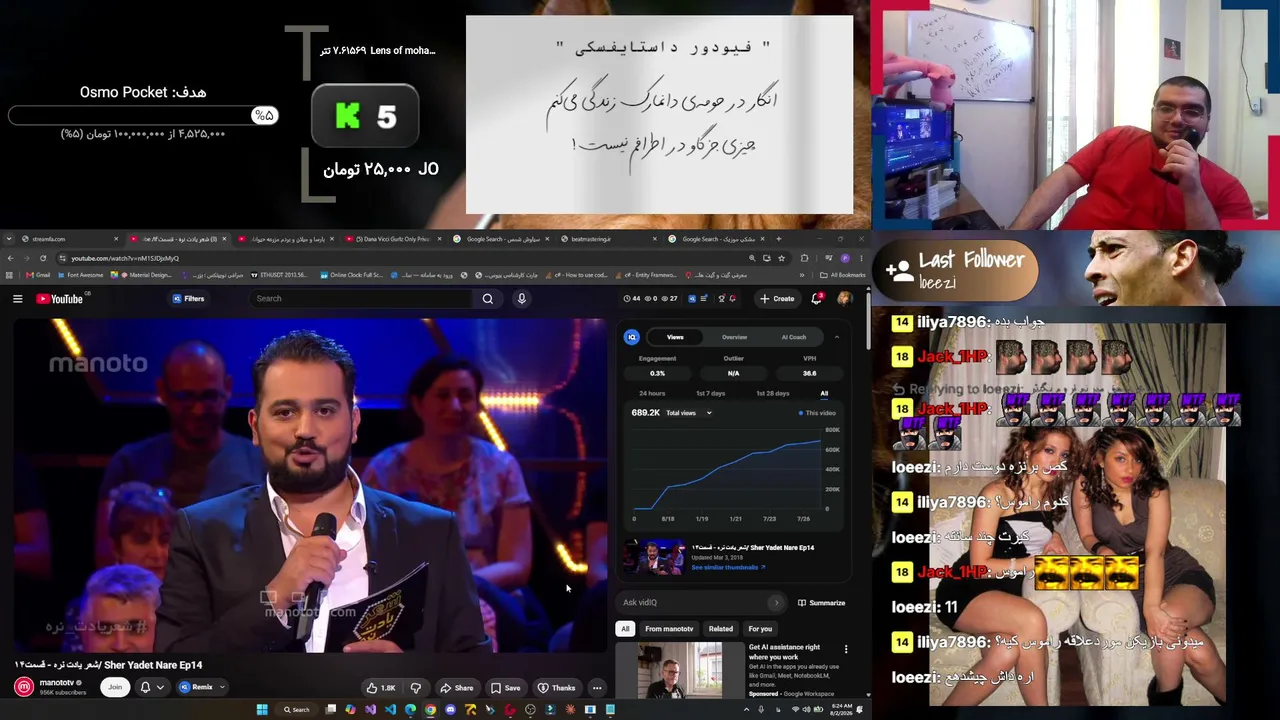Switch to the Dana Vicci browser tab
The width and height of the screenshot is (1280, 720).
[x=392, y=239]
